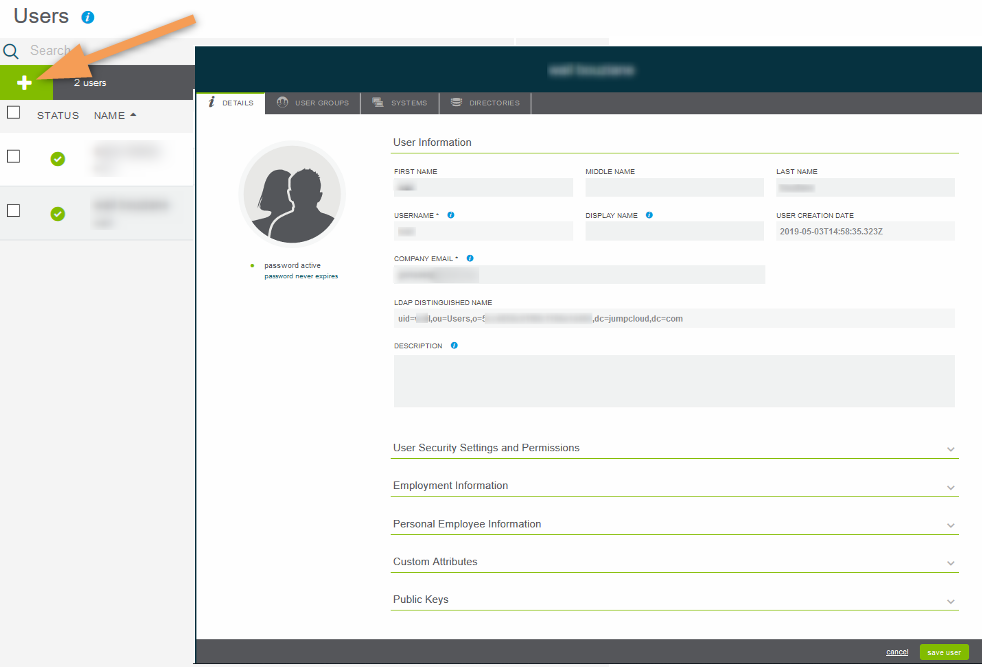Click the info icon next to Company Email

tap(470, 258)
